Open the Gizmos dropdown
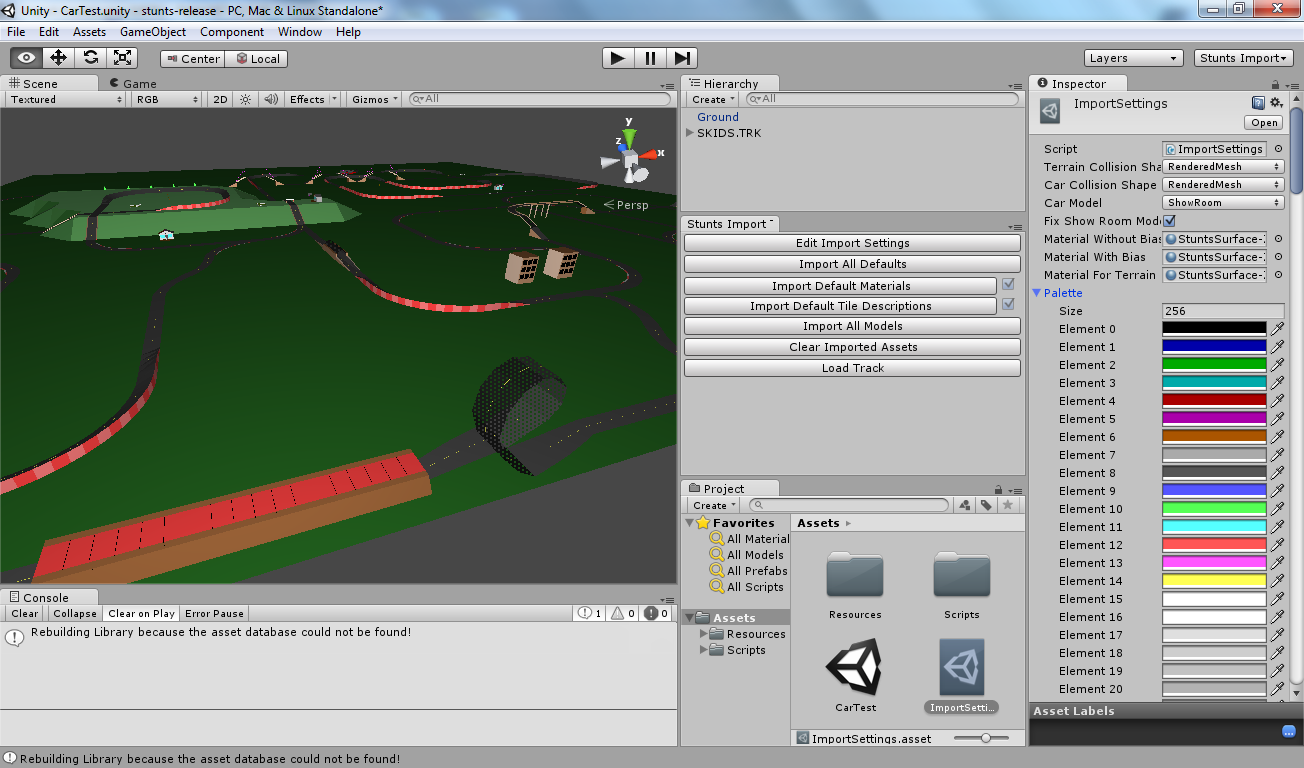The height and width of the screenshot is (768, 1304). coord(375,99)
